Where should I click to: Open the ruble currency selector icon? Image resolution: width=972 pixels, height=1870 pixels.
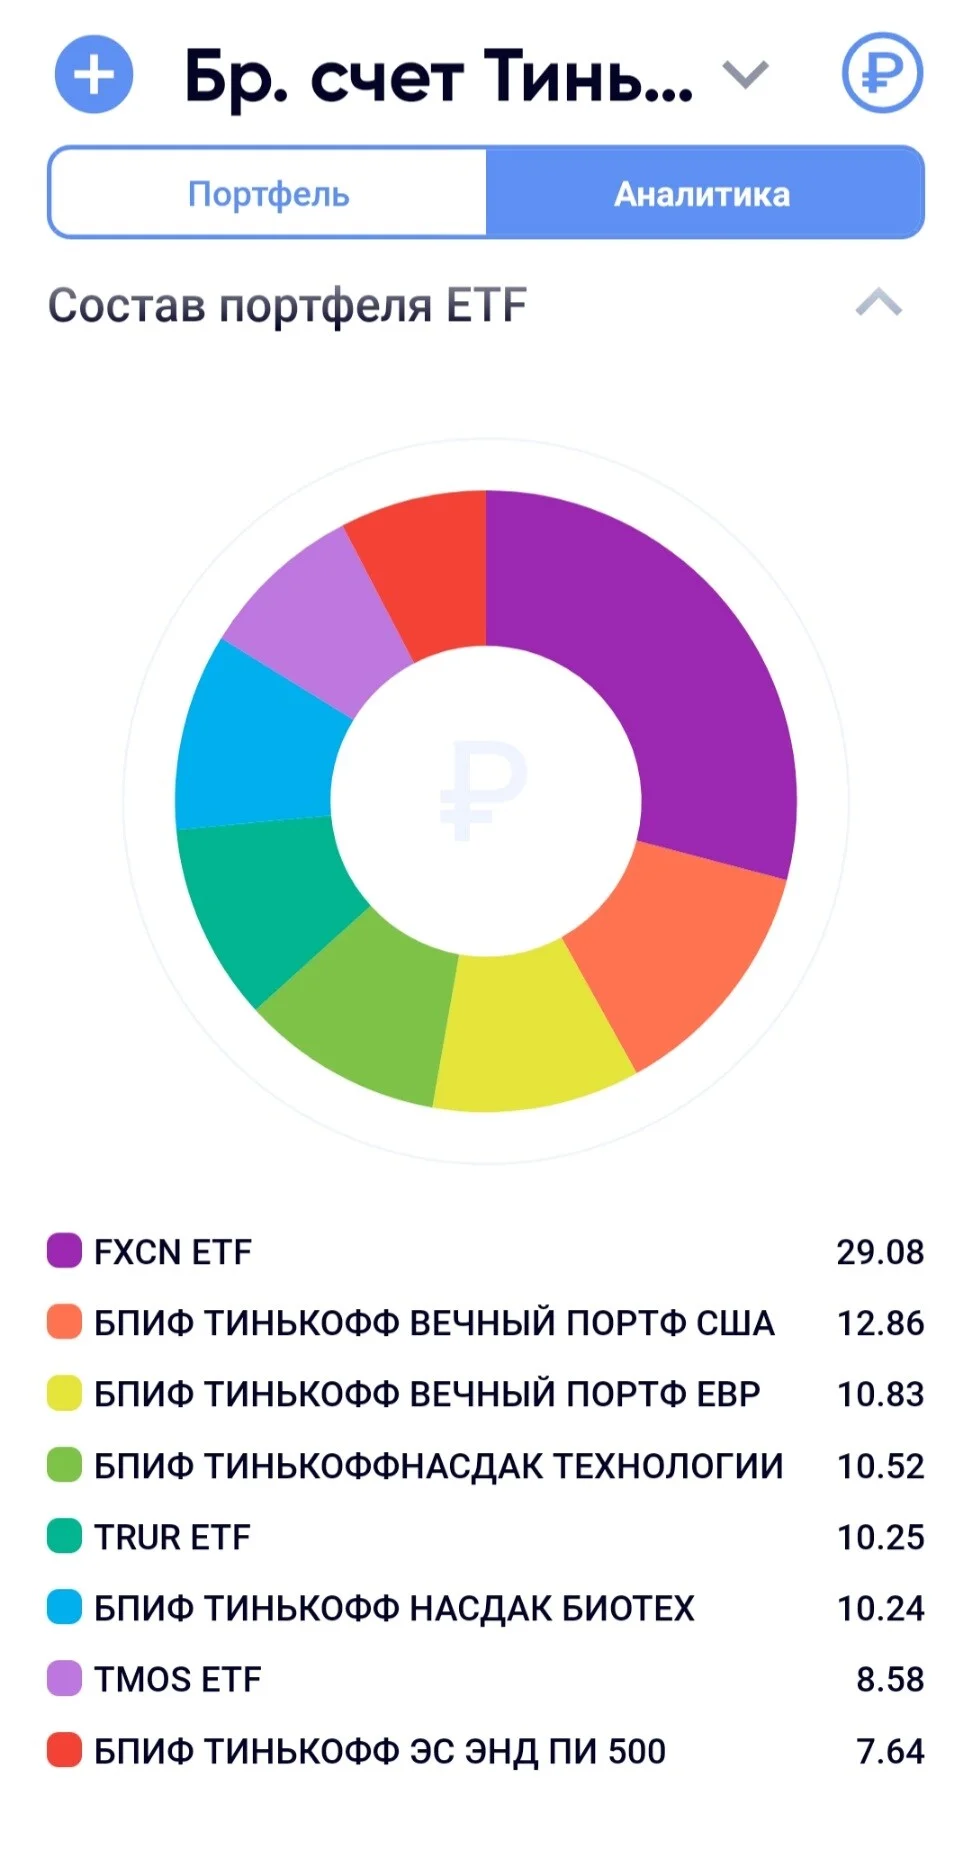click(881, 73)
